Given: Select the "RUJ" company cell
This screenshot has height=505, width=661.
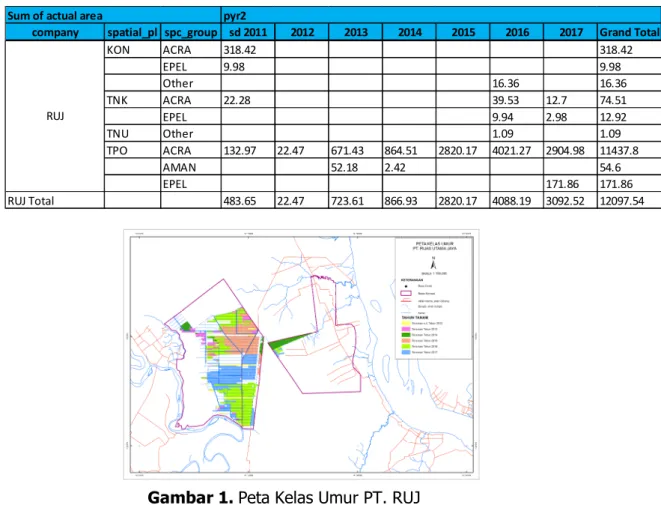Looking at the screenshot, I should [x=55, y=116].
